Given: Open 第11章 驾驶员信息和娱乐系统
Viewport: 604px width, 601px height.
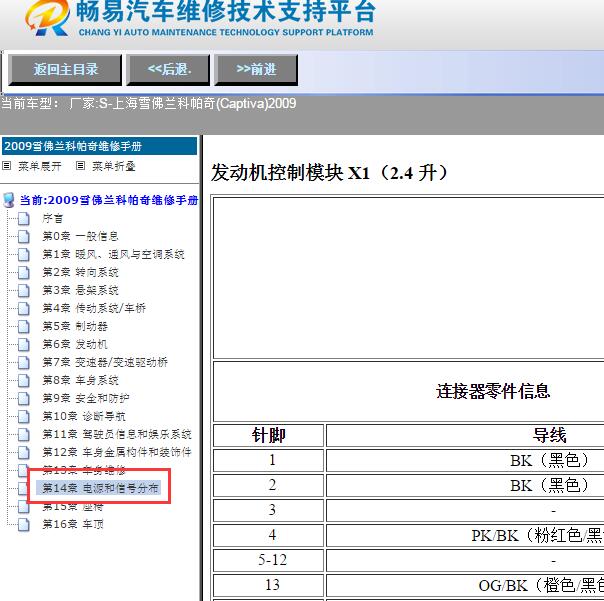Looking at the screenshot, I should (117, 434).
